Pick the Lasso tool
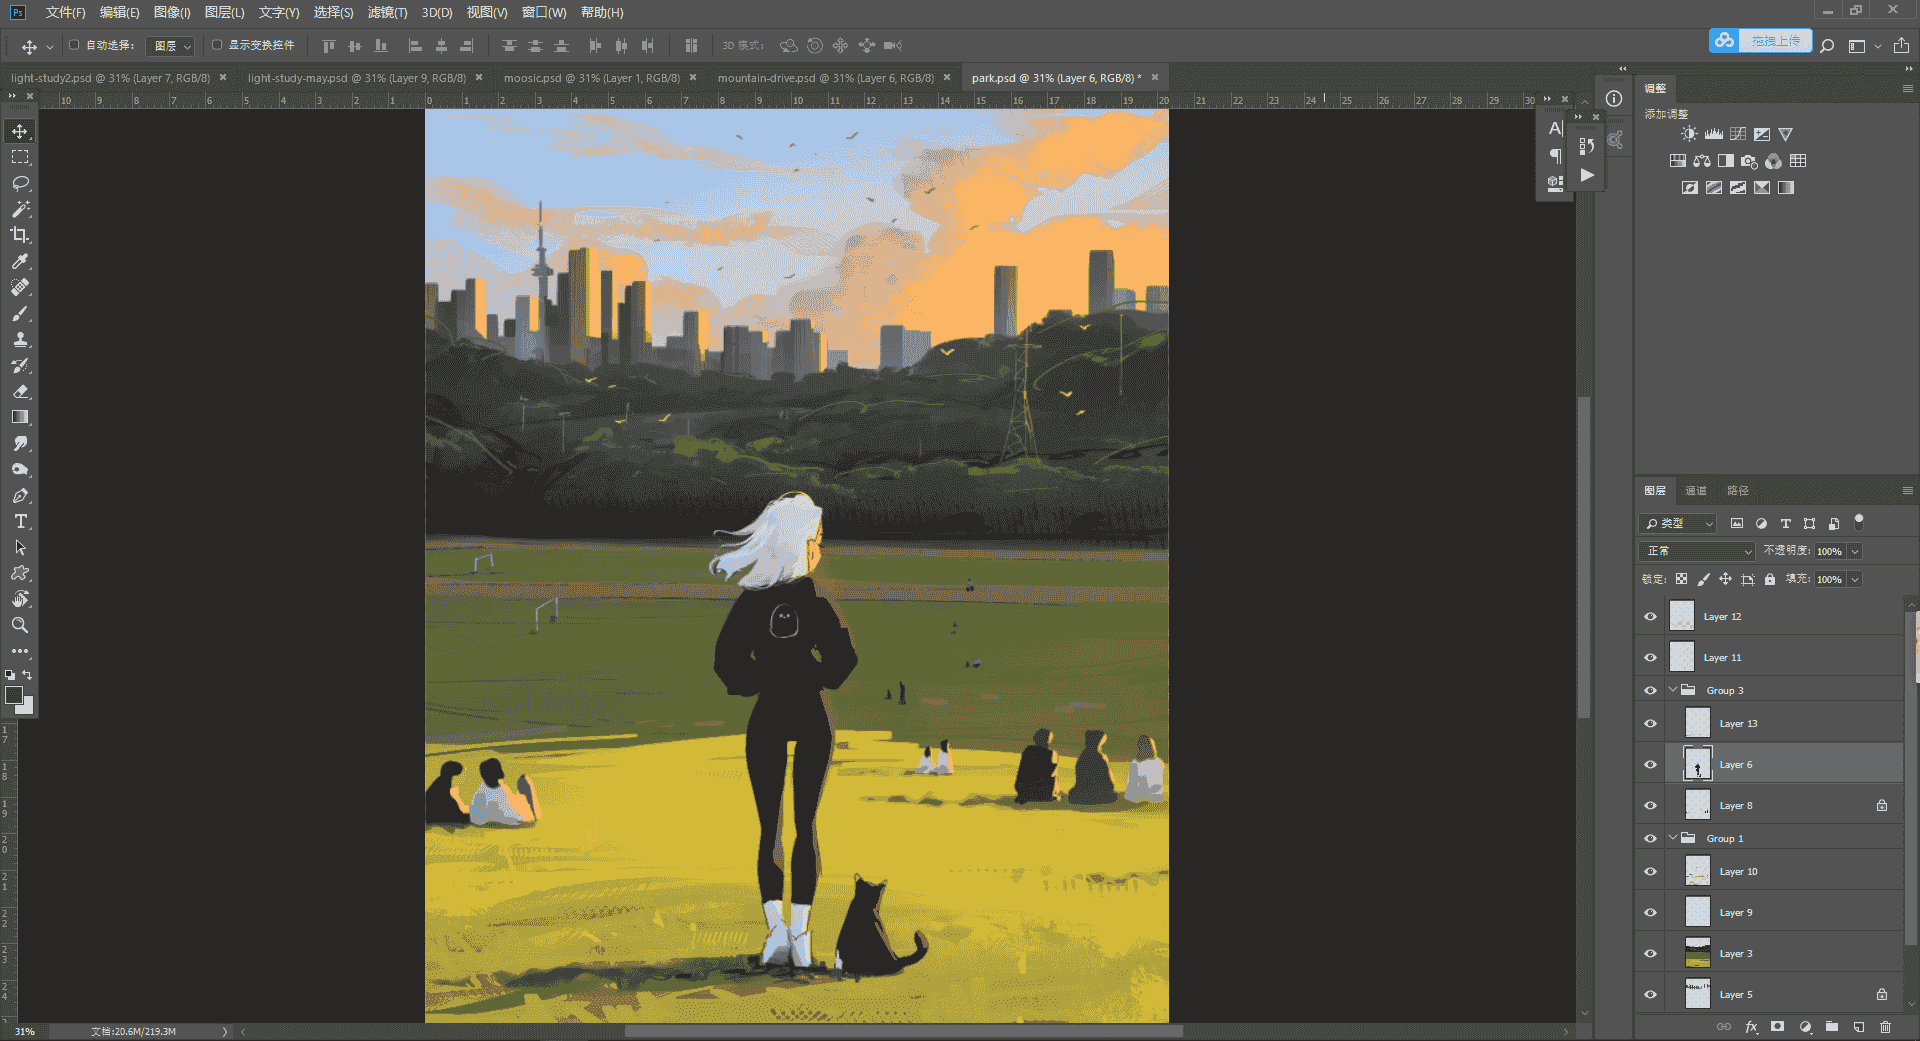Image resolution: width=1920 pixels, height=1041 pixels. click(20, 183)
